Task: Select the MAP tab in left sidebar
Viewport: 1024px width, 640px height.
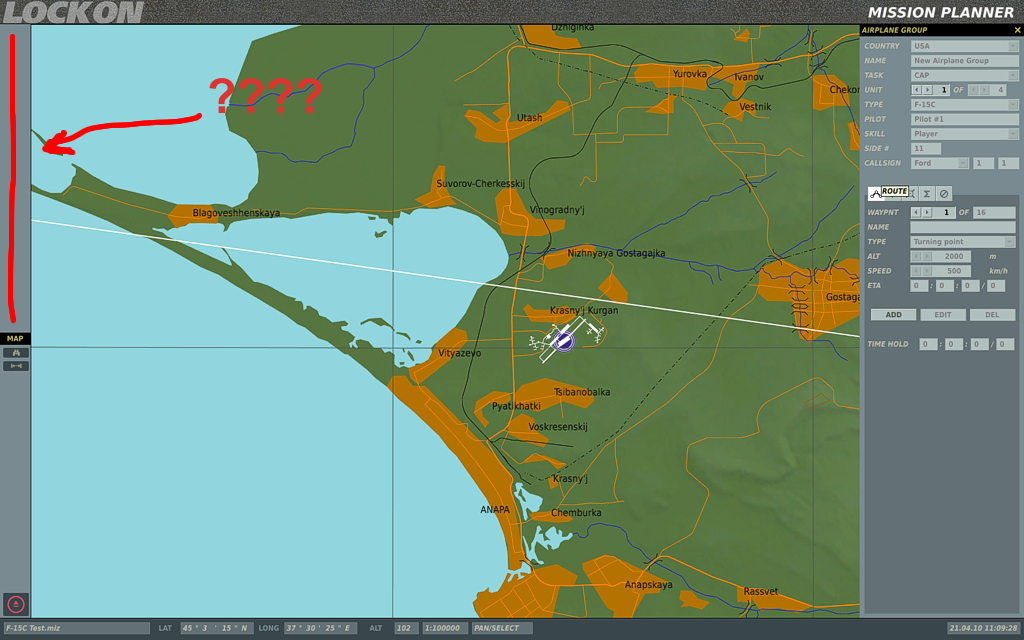Action: (15, 338)
